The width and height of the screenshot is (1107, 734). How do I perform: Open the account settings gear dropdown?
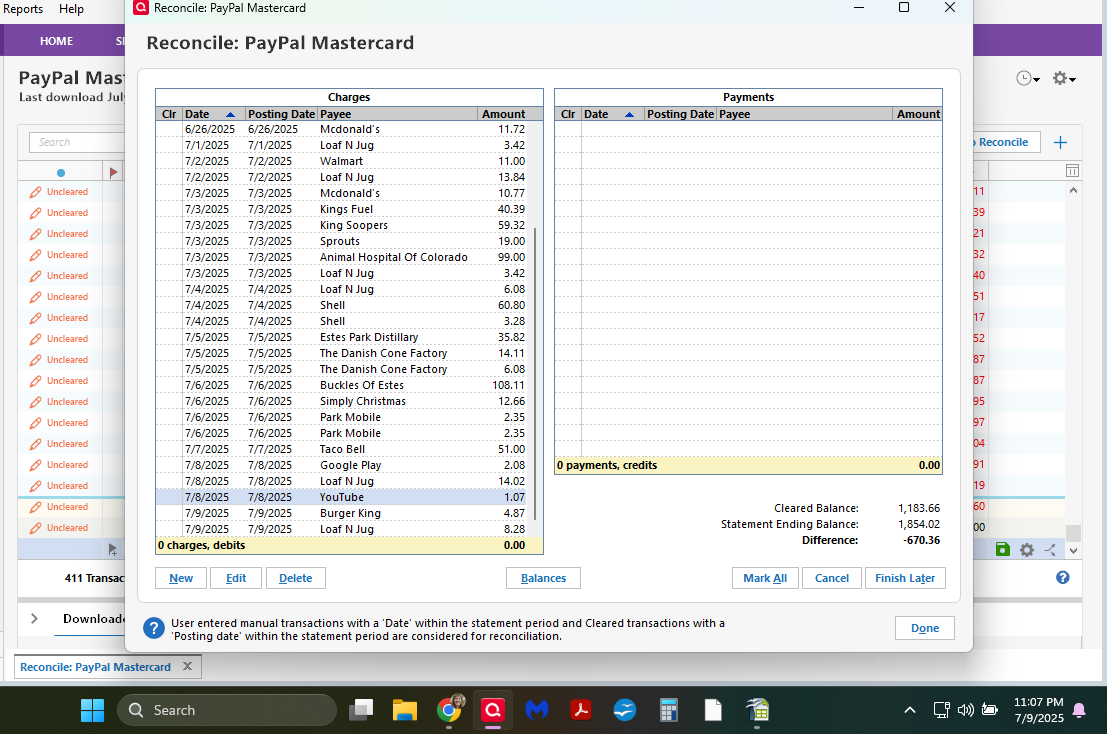[1064, 78]
